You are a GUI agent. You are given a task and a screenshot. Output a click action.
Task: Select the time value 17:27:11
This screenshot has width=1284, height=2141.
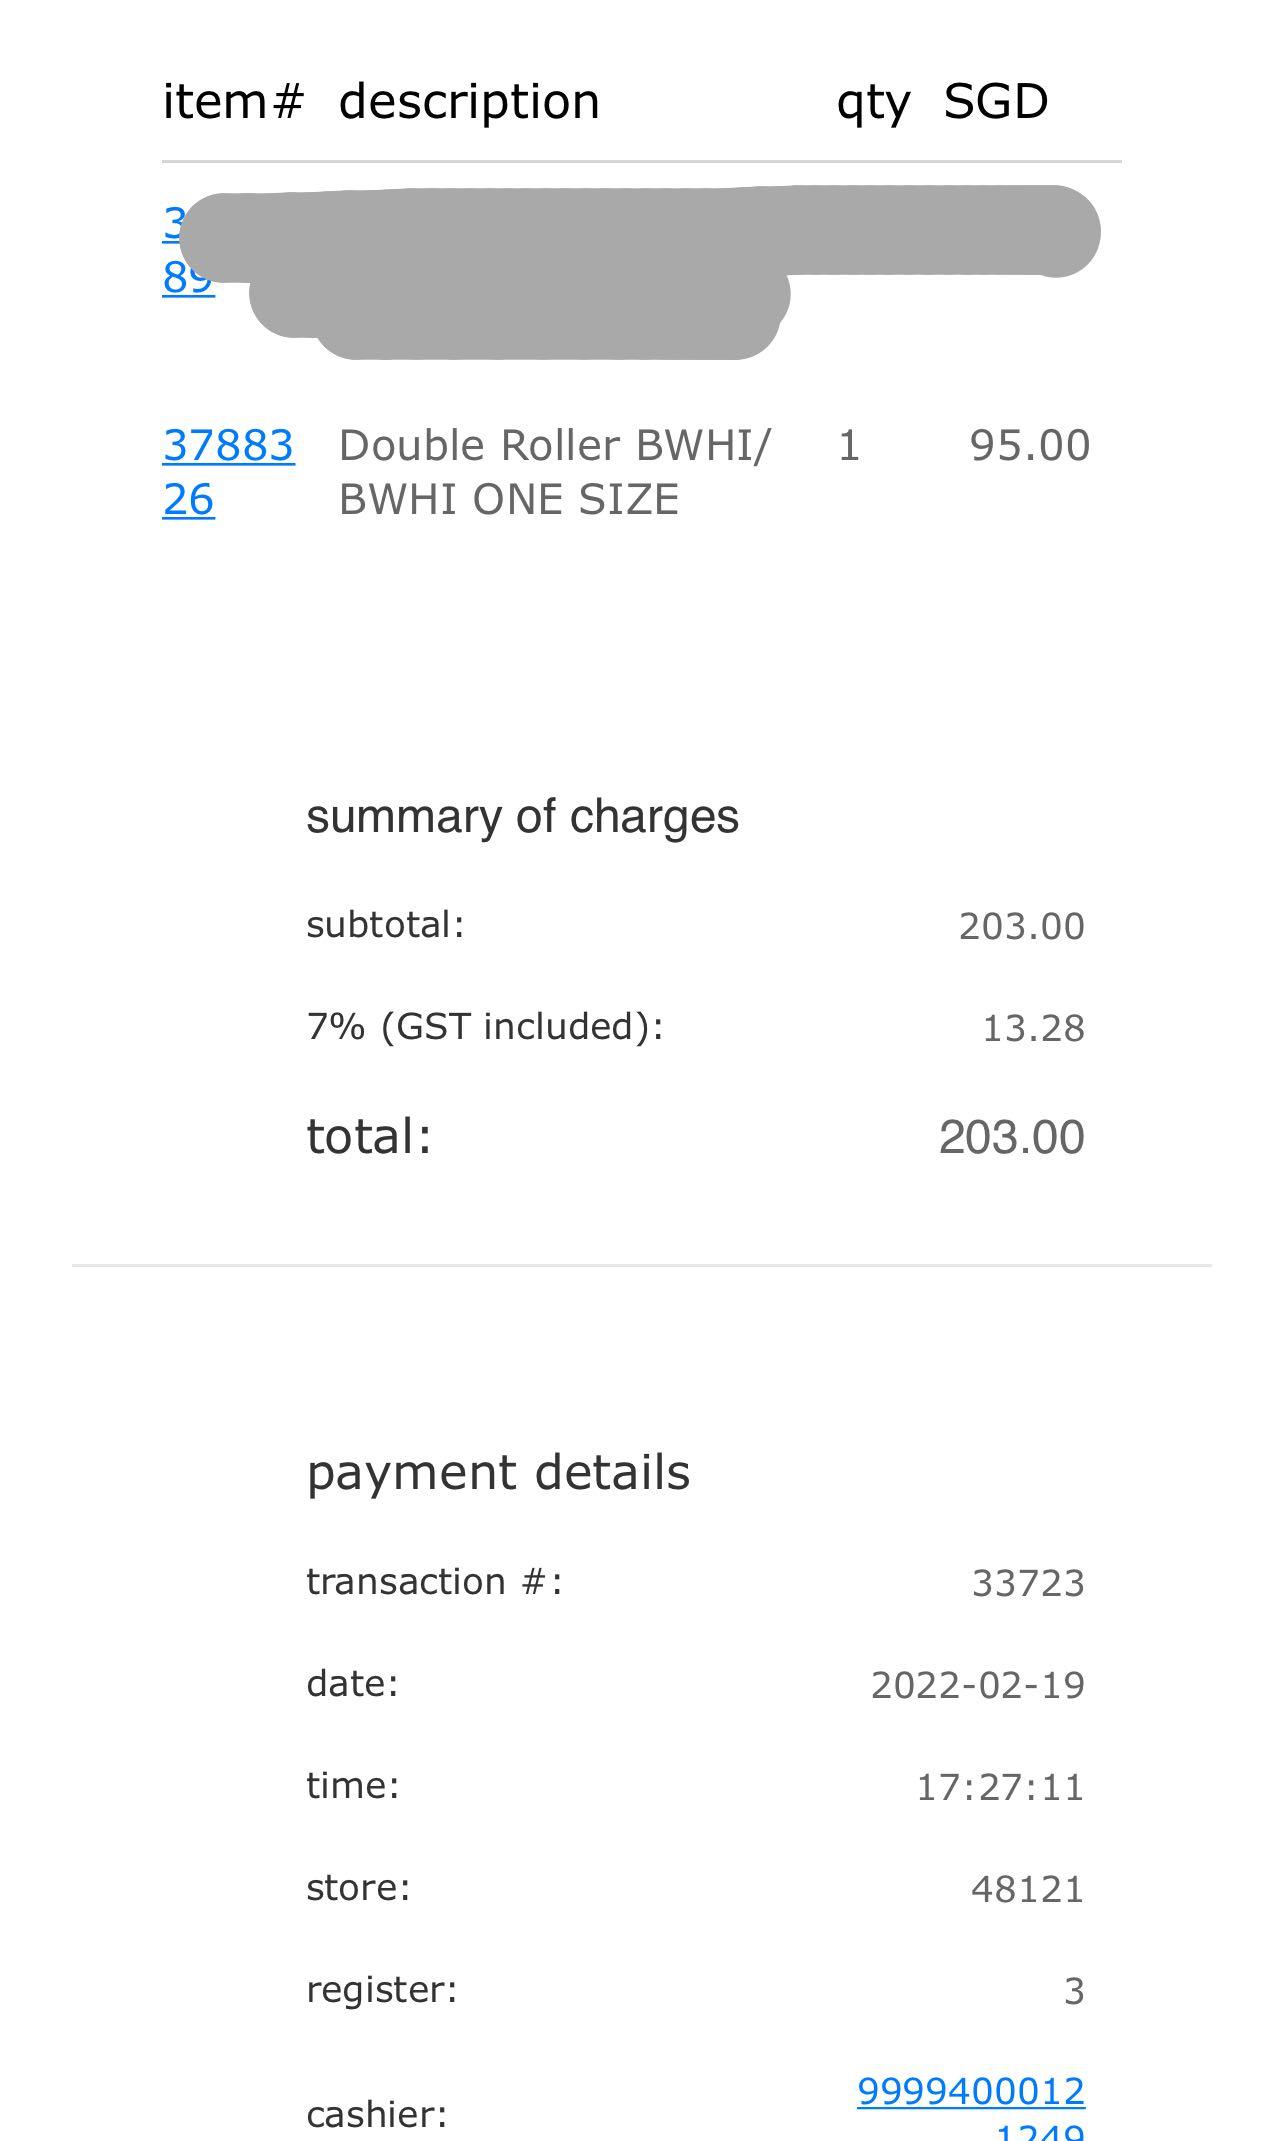click(x=1000, y=1788)
